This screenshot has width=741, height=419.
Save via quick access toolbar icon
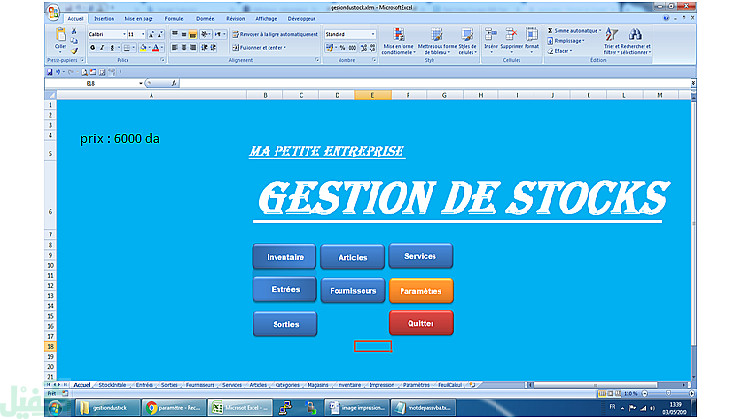[x=50, y=72]
